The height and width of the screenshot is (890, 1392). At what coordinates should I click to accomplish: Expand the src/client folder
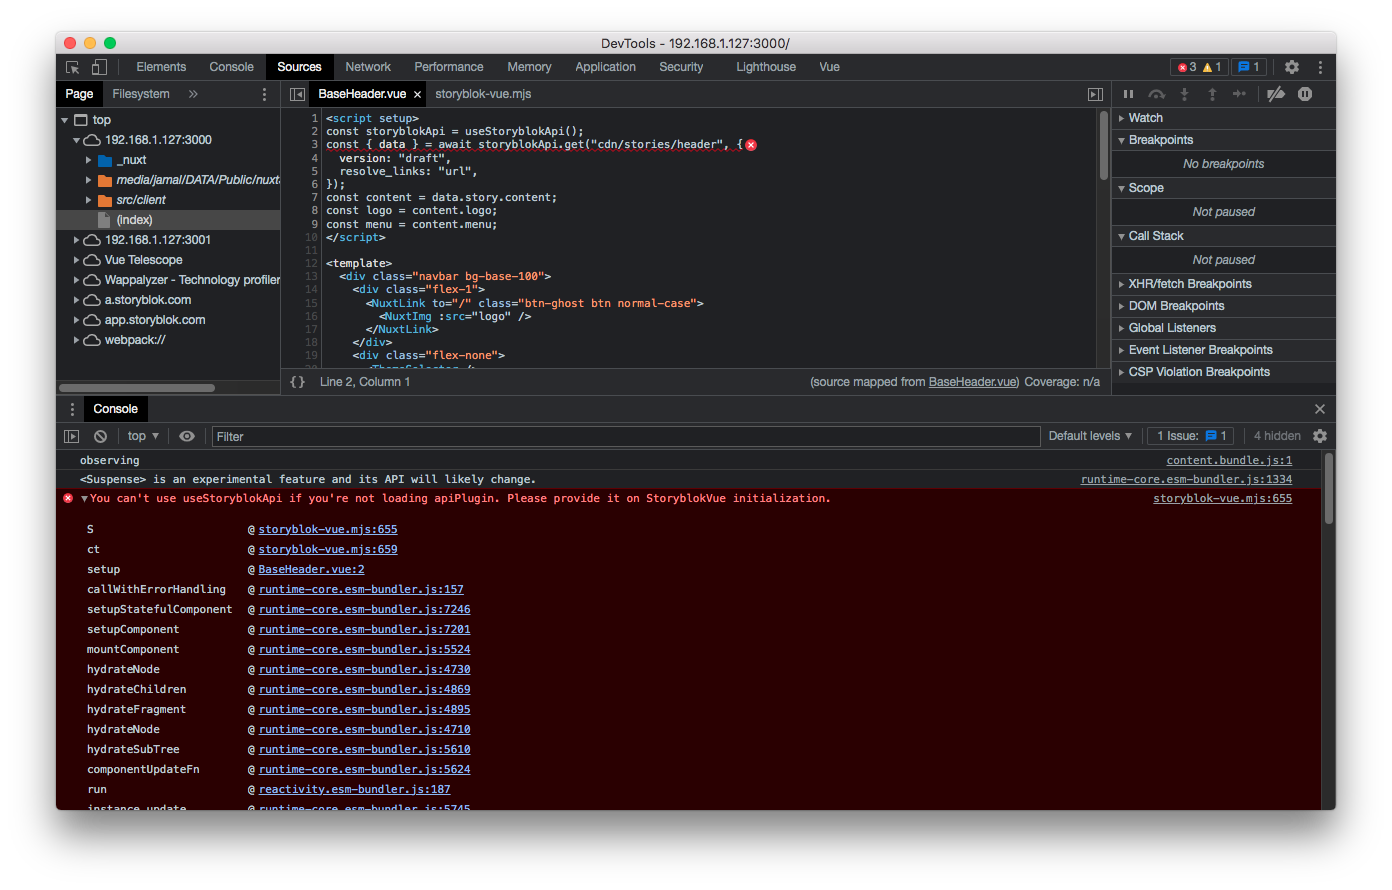(88, 200)
